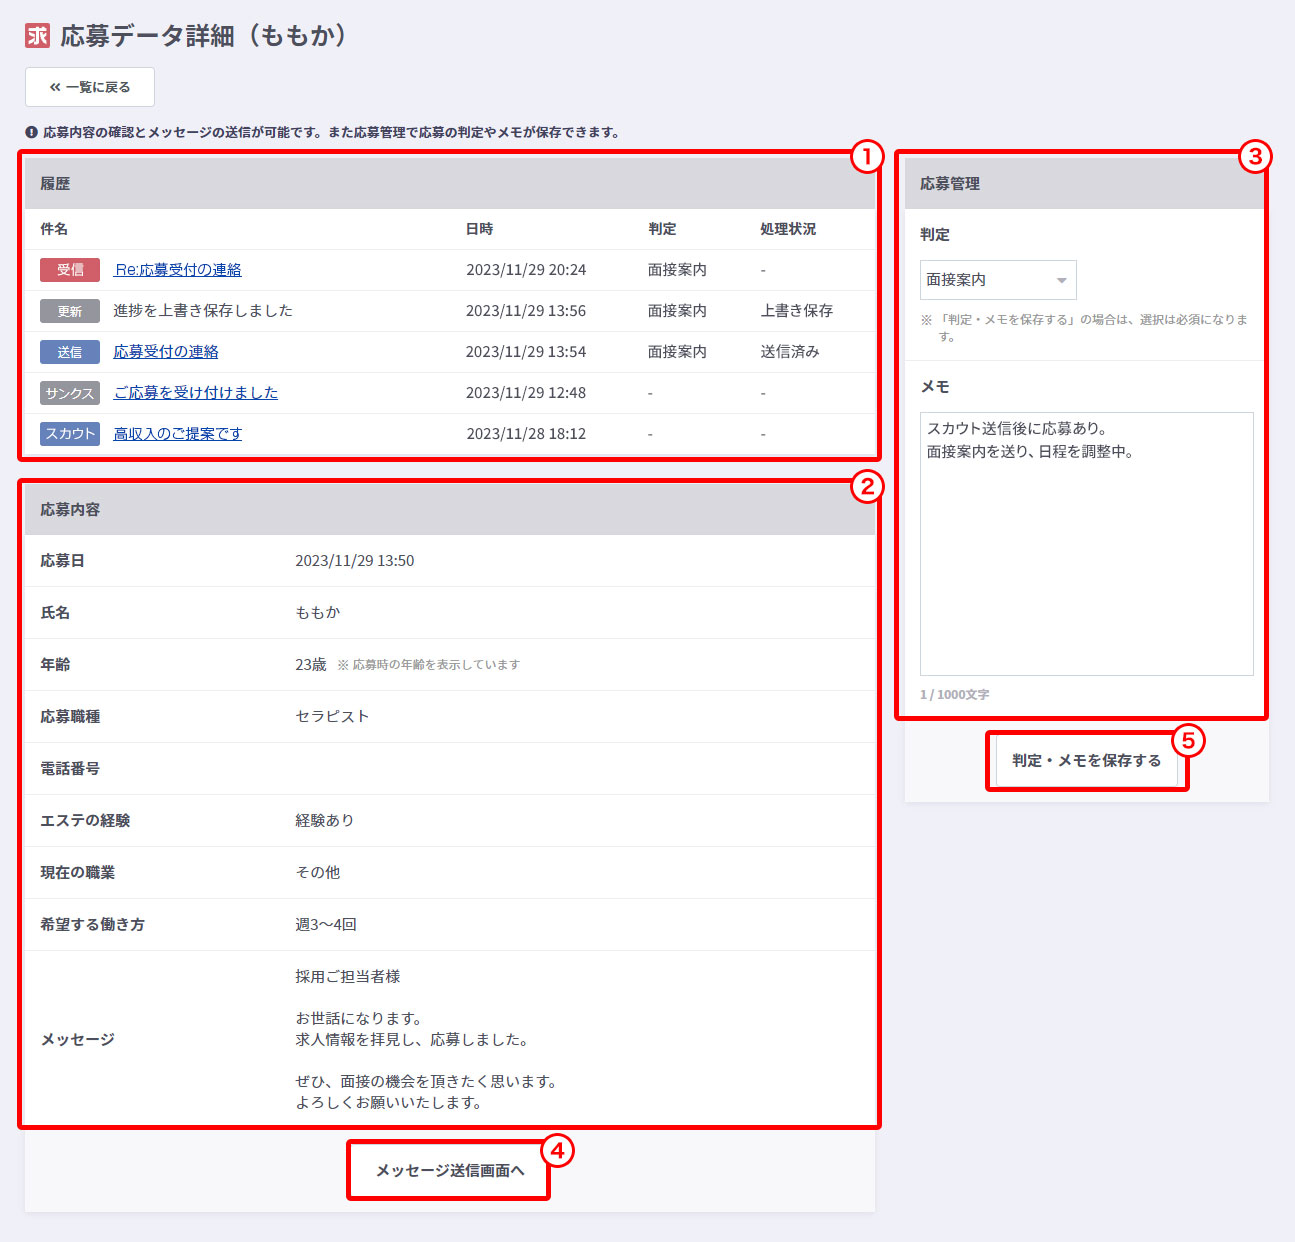The height and width of the screenshot is (1242, 1295).
Task: Click the red 受信 status badge
Action: pos(70,270)
